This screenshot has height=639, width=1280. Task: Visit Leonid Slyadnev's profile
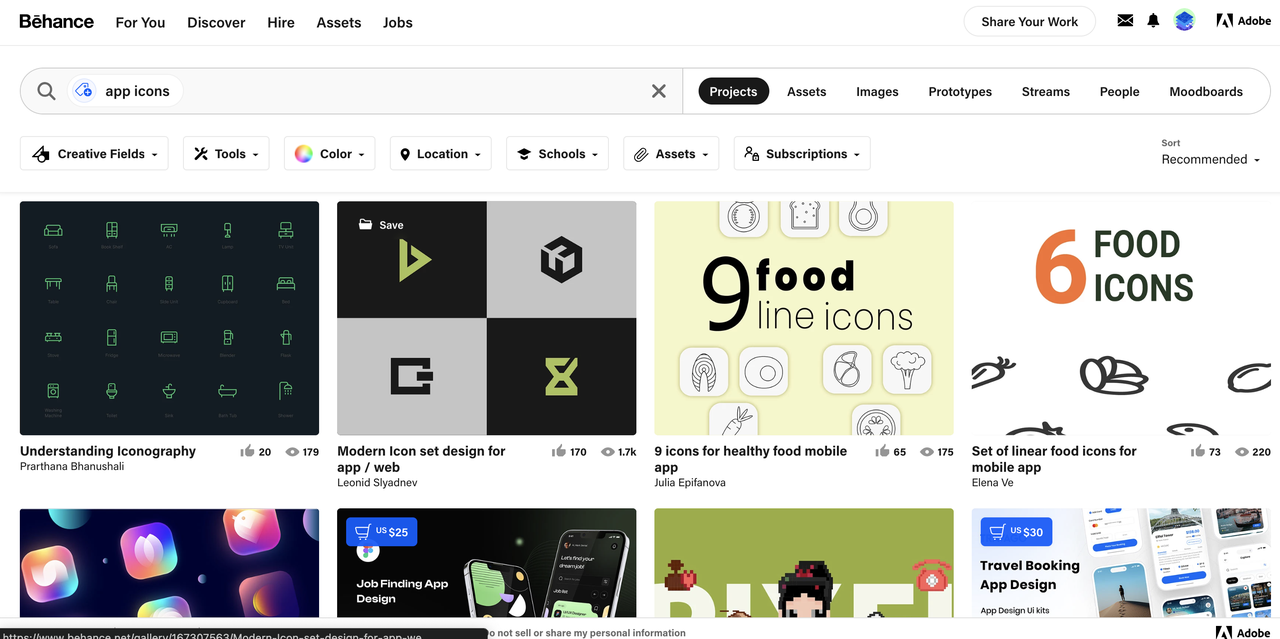pos(377,482)
